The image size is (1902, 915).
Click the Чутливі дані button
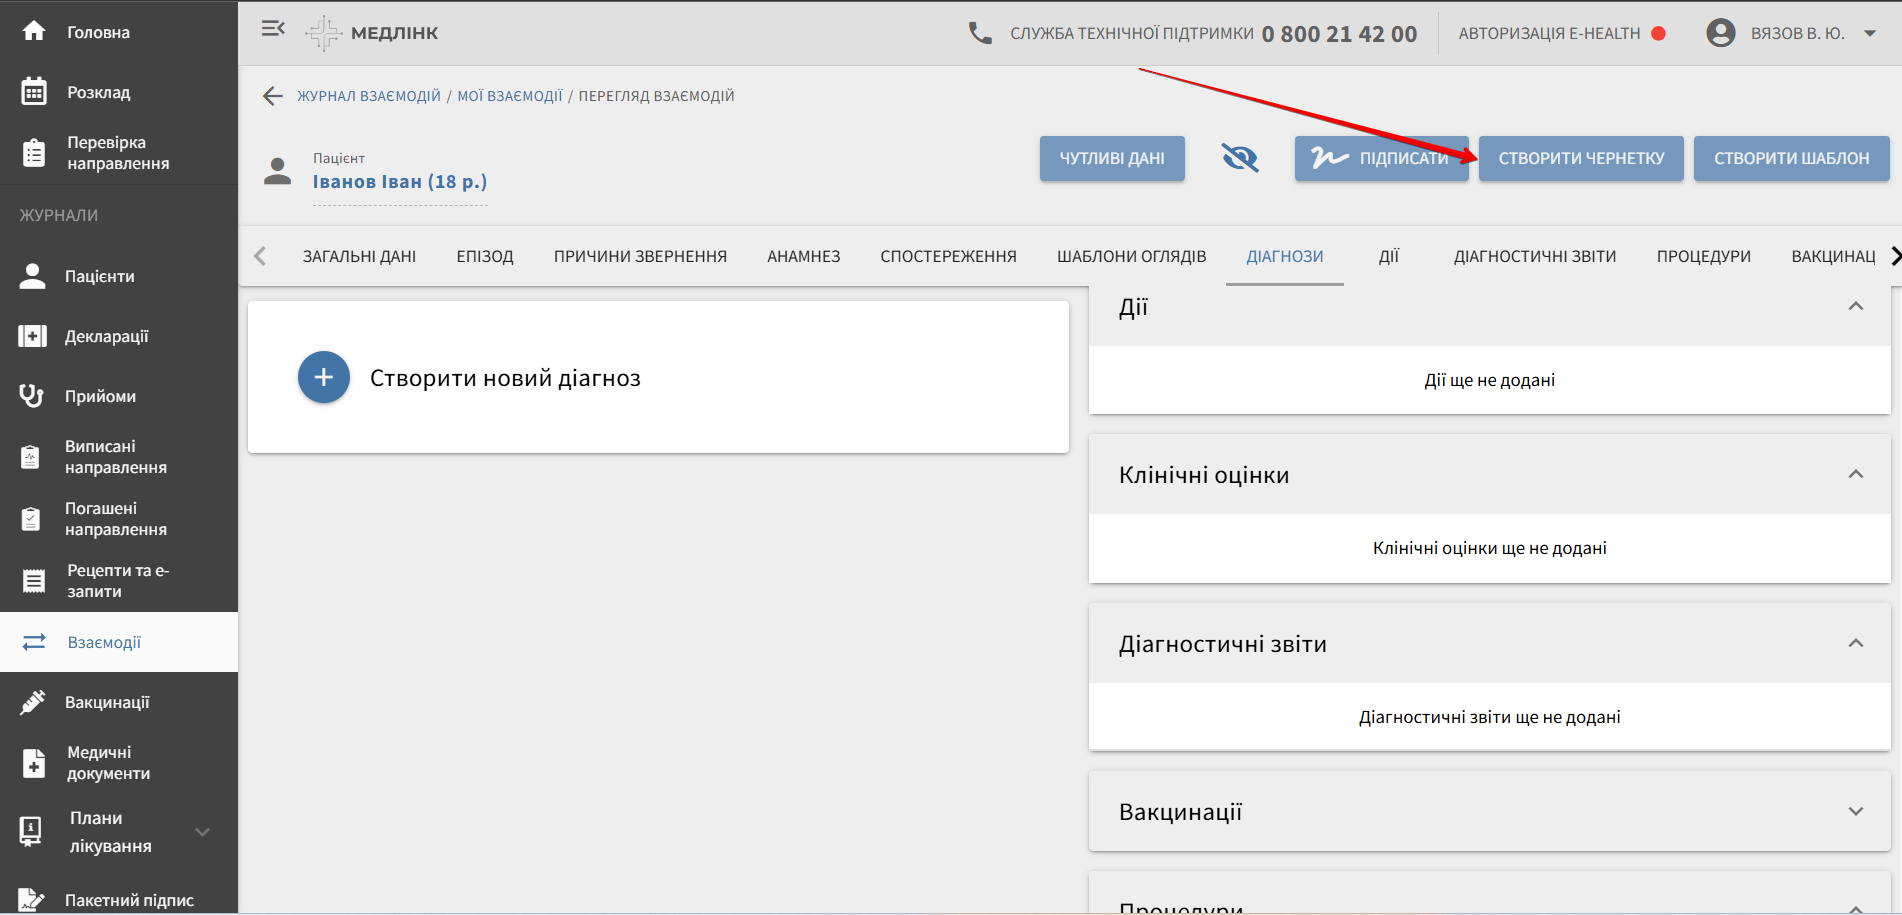click(x=1112, y=158)
